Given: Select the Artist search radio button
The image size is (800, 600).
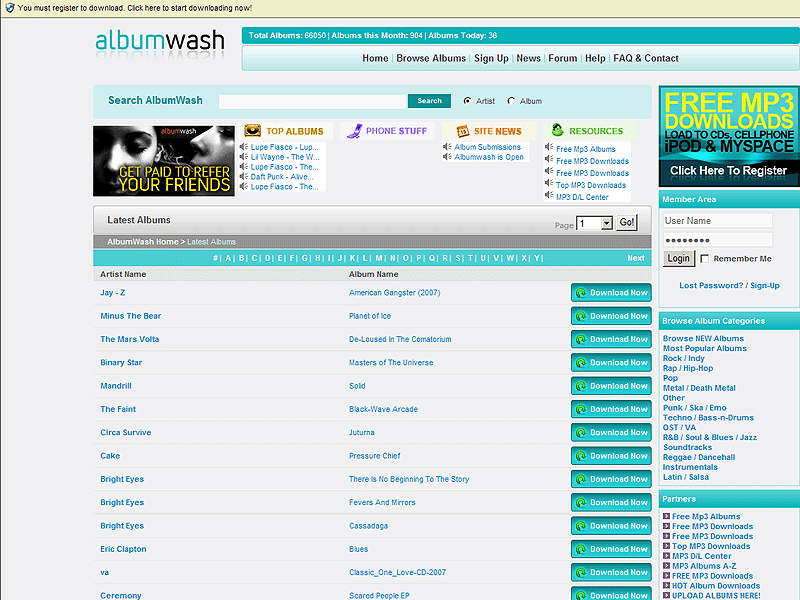Looking at the screenshot, I should [x=467, y=100].
